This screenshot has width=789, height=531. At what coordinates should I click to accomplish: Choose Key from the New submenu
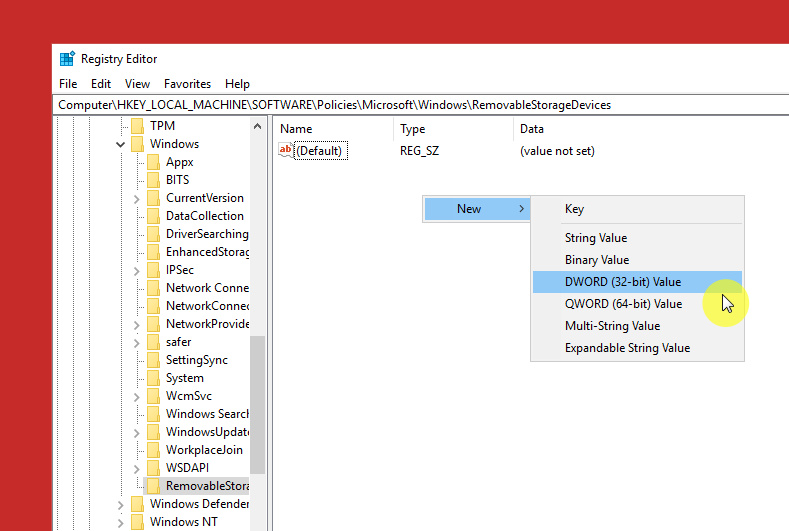[637, 209]
